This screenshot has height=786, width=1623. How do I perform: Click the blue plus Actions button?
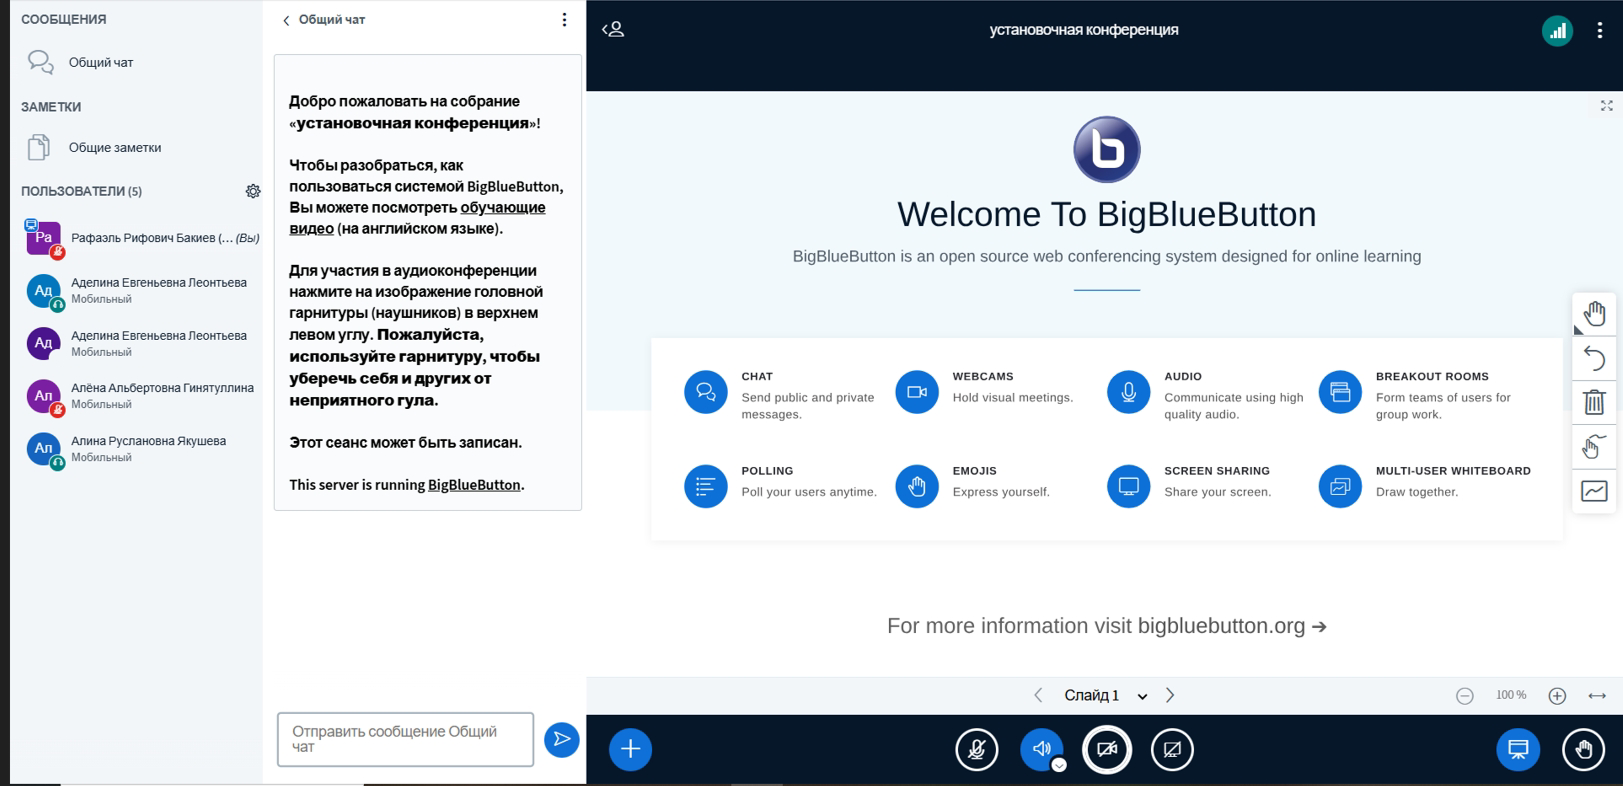pos(630,749)
